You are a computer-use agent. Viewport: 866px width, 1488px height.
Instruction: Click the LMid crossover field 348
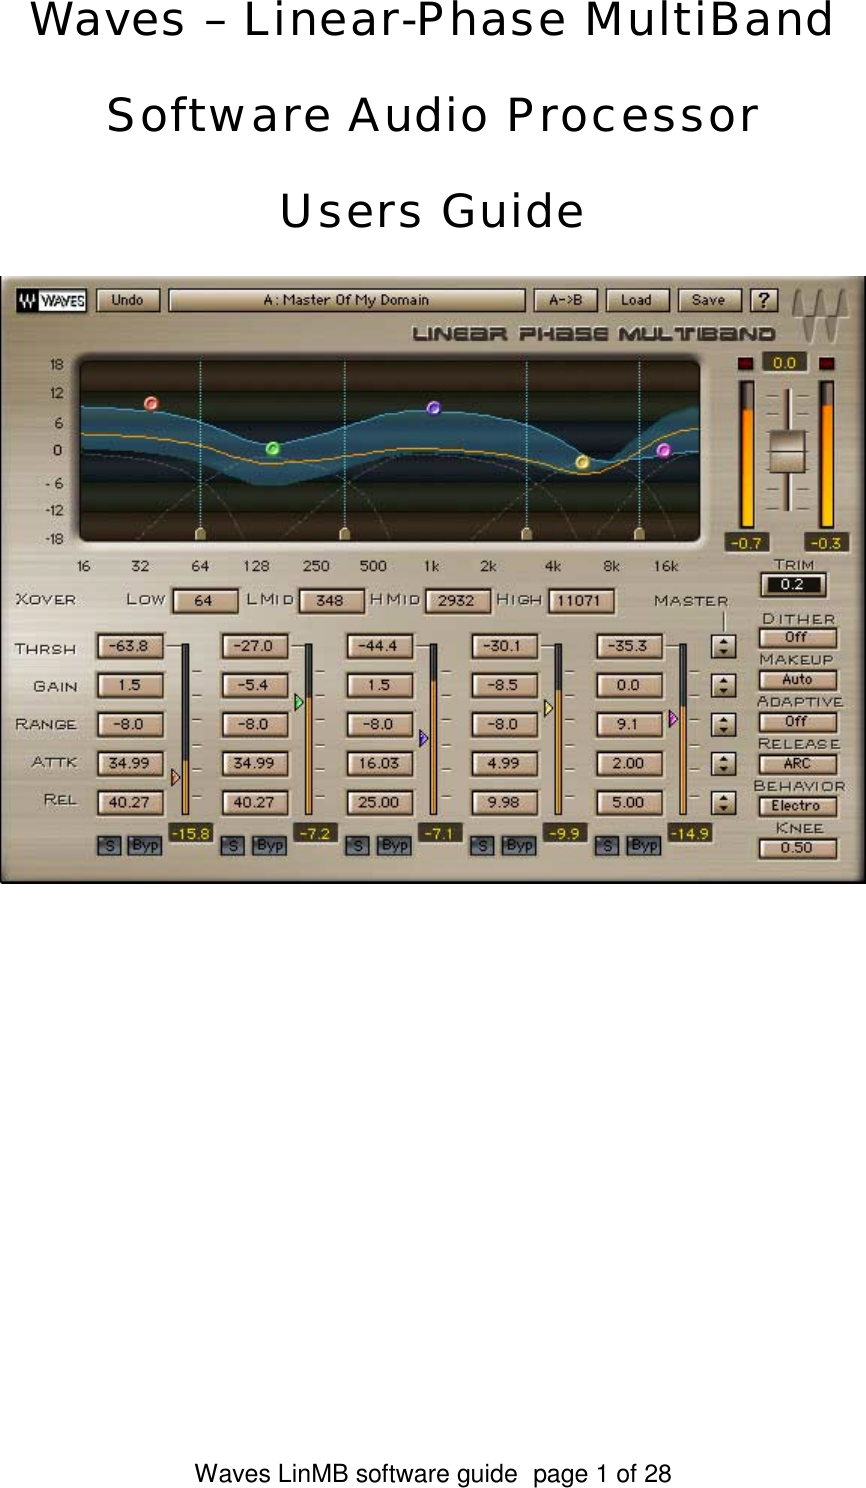click(330, 601)
